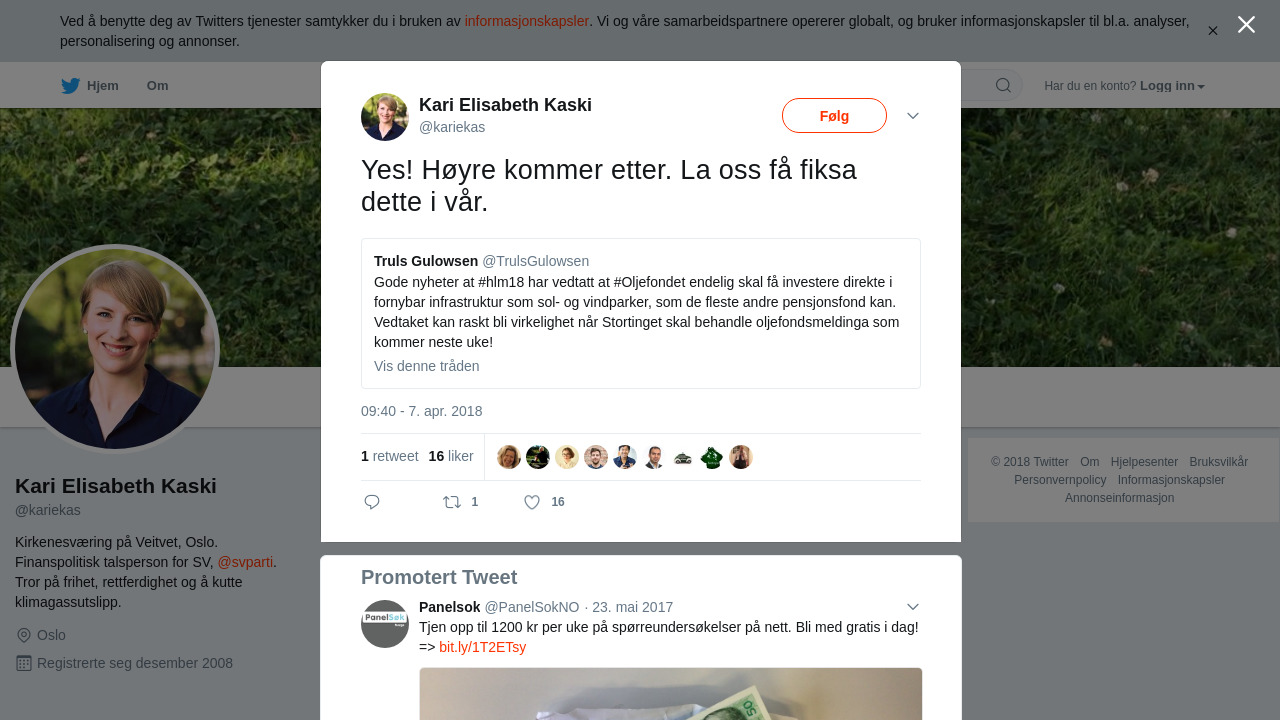Image resolution: width=1280 pixels, height=720 pixels.
Task: Click the search magnifier icon
Action: pyautogui.click(x=1003, y=85)
